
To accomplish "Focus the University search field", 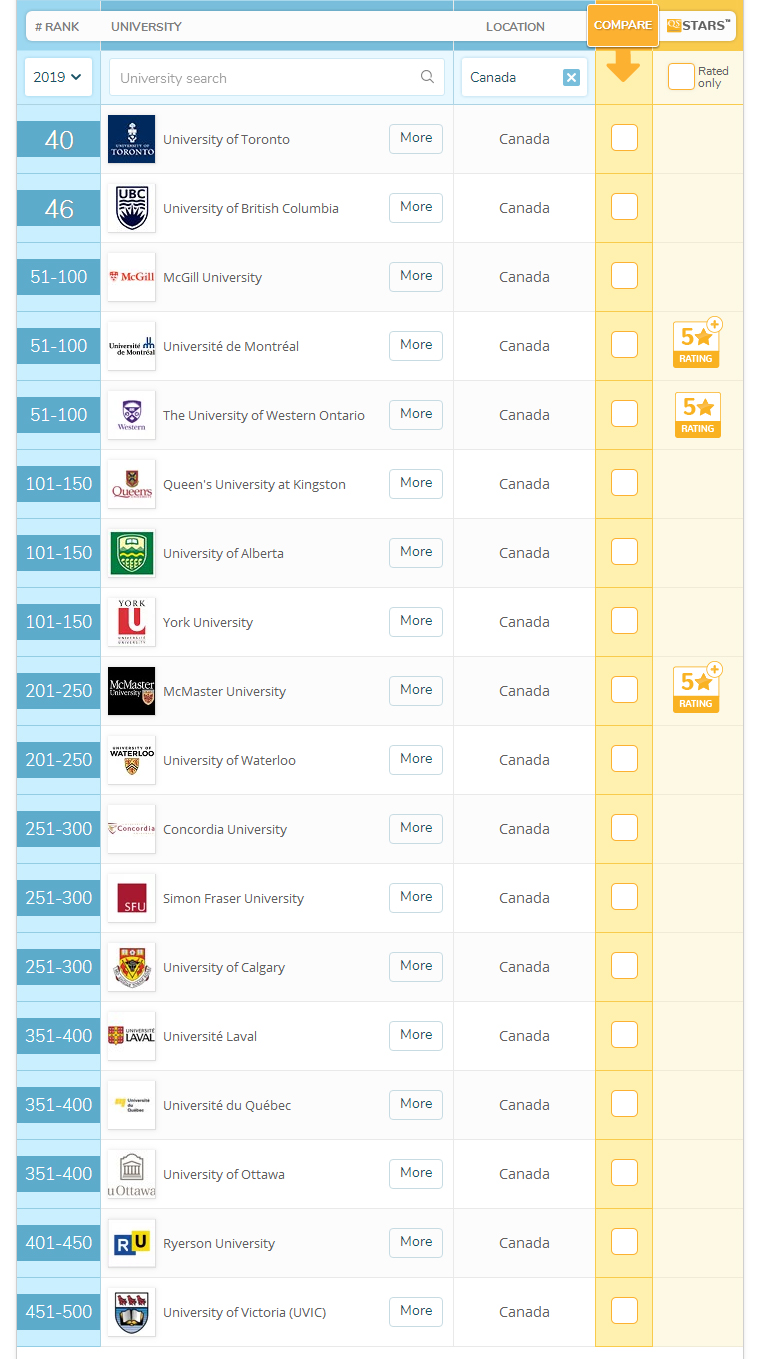I will pyautogui.click(x=265, y=78).
